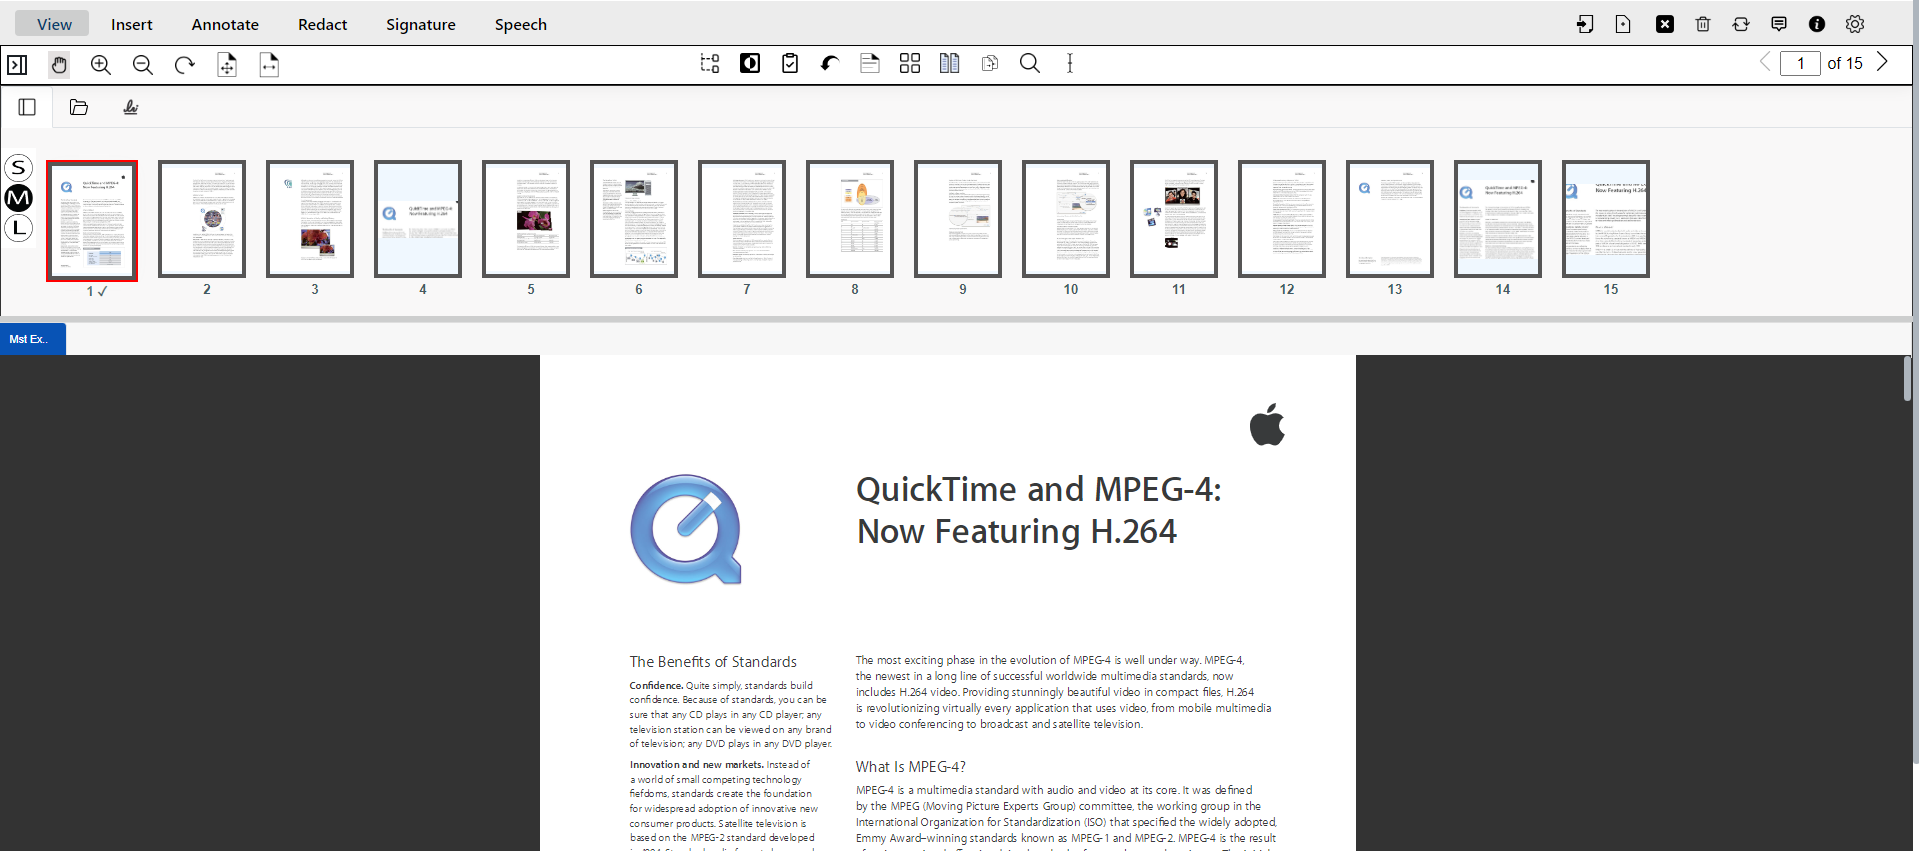Open the Insert tab
Viewport: 1919px width, 851px height.
(x=132, y=24)
